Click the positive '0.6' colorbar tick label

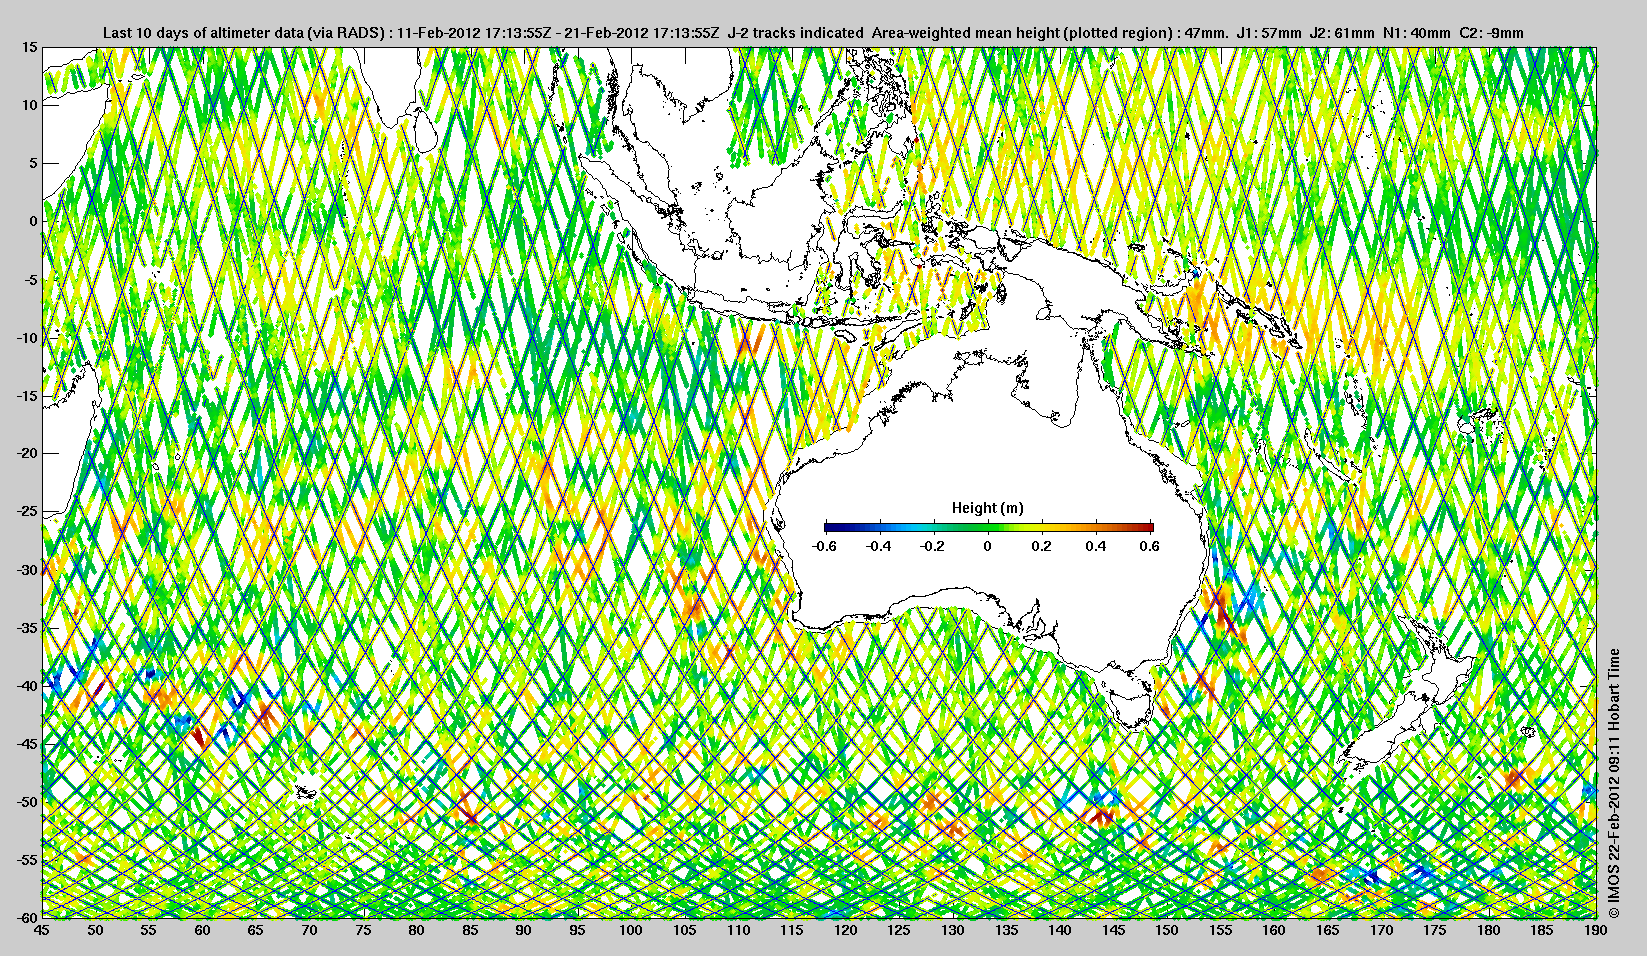pos(1149,546)
